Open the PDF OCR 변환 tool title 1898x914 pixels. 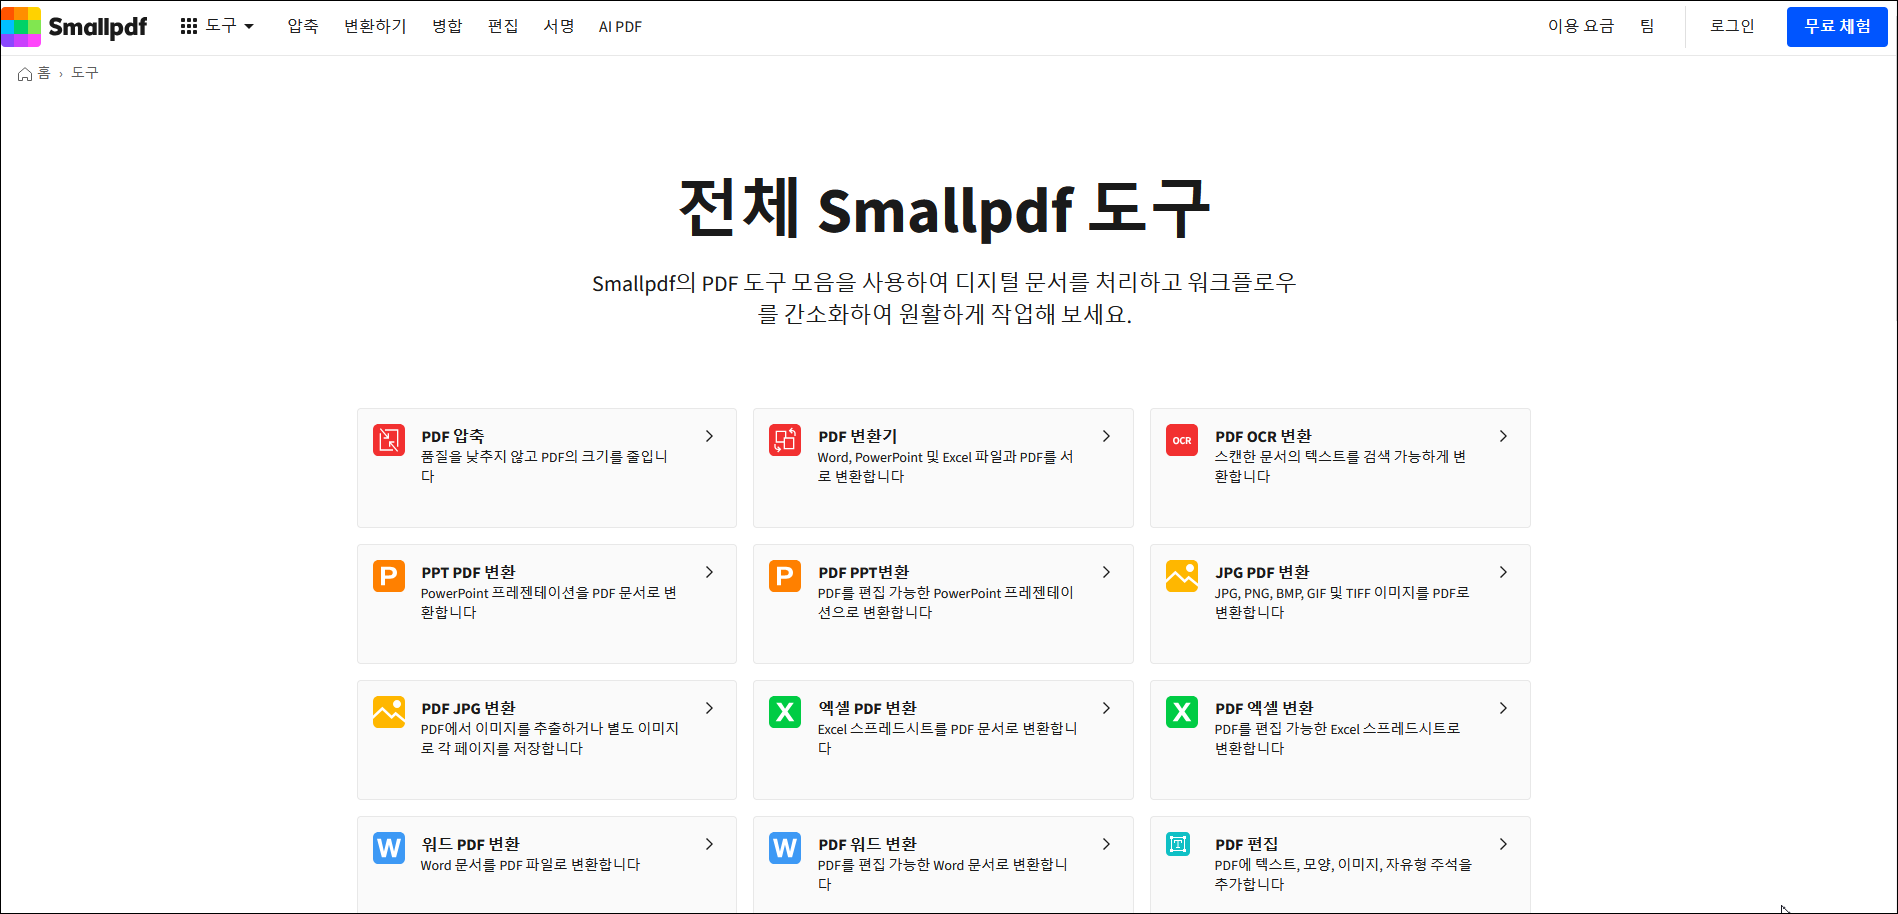[x=1263, y=436]
